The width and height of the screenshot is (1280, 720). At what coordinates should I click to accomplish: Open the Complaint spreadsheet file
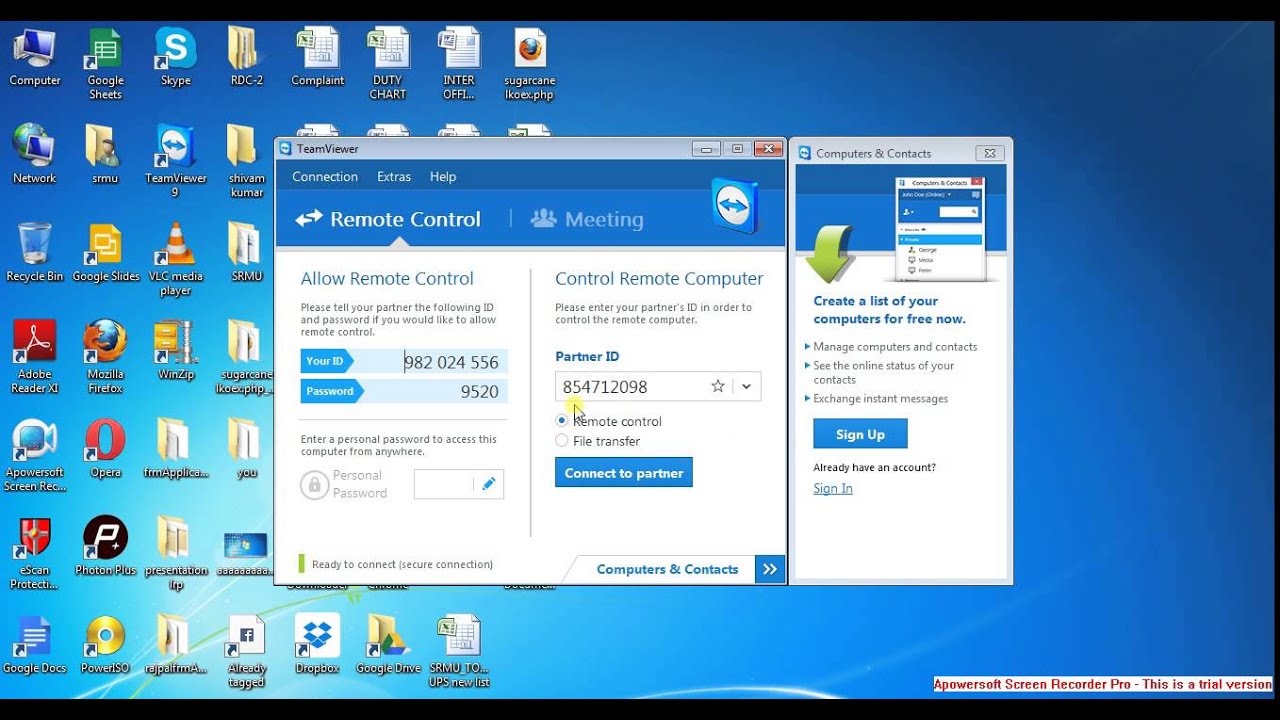point(317,57)
